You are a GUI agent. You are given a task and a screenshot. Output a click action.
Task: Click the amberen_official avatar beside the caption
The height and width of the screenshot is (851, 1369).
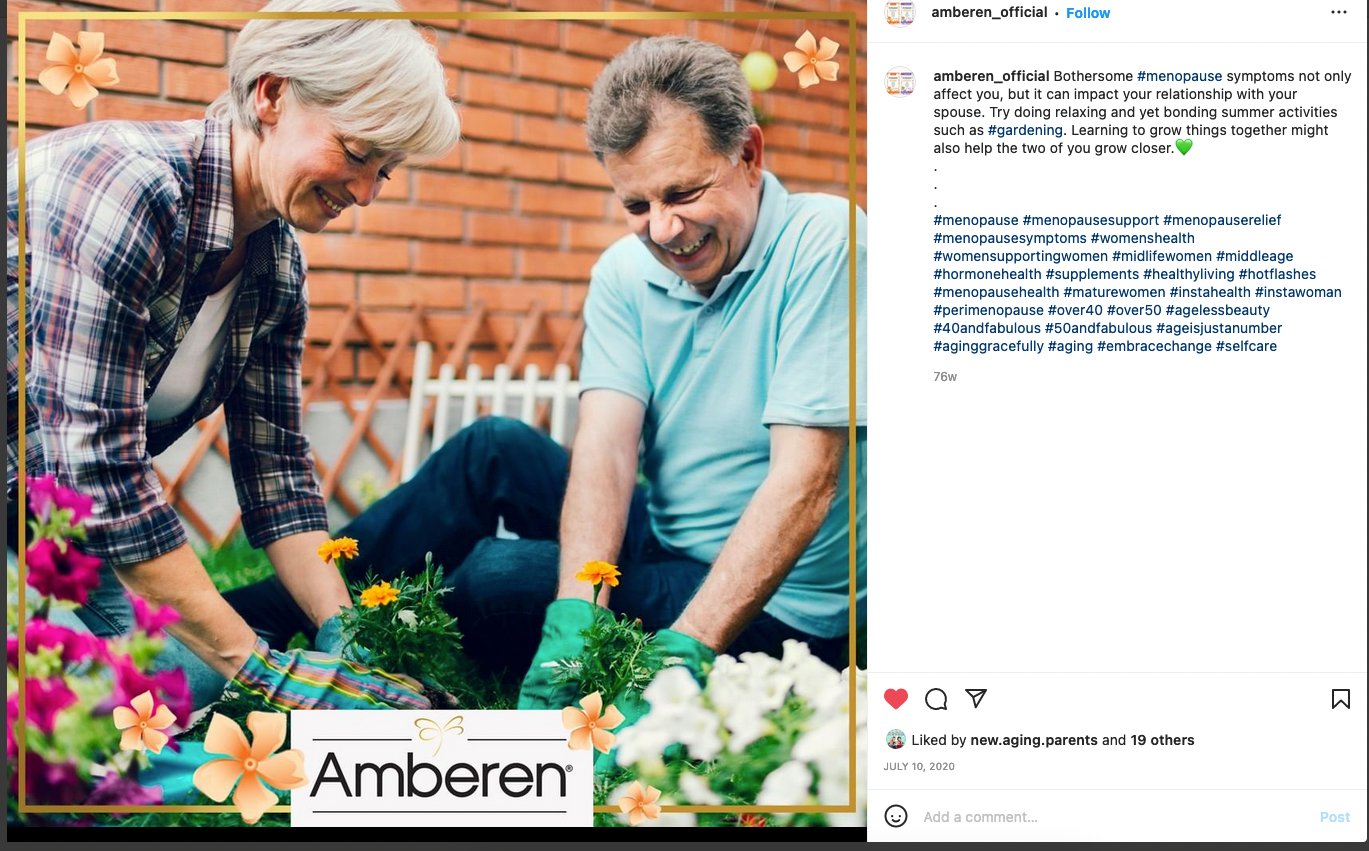tap(900, 82)
